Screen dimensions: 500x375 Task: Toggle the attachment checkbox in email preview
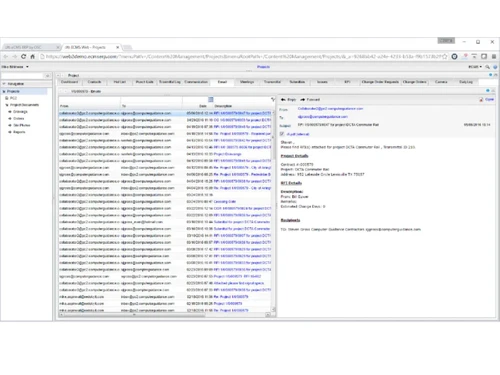(282, 134)
